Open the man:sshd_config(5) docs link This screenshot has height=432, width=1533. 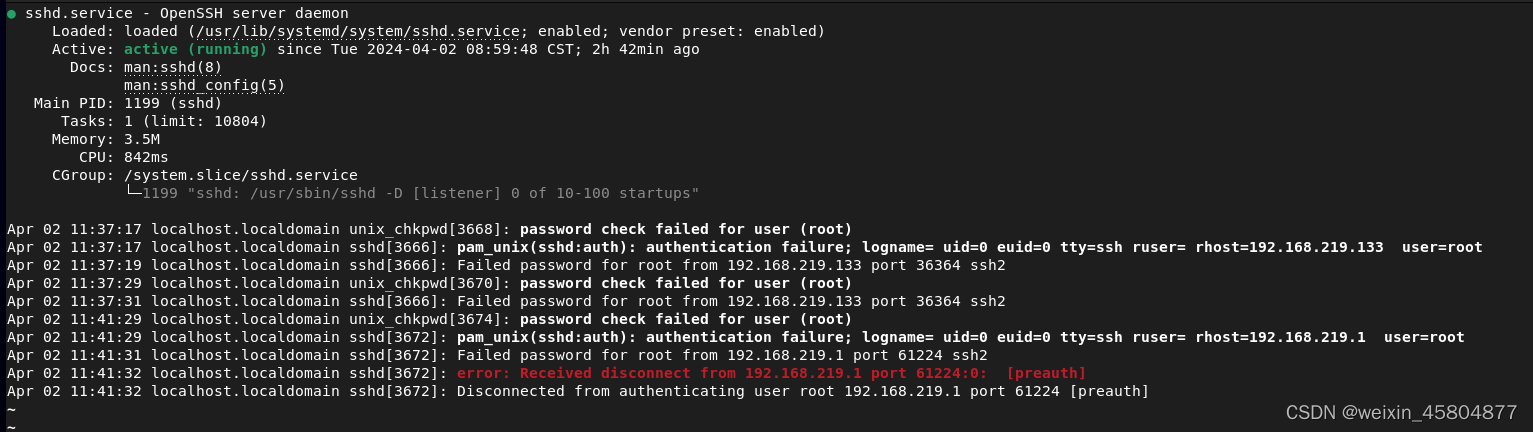204,85
